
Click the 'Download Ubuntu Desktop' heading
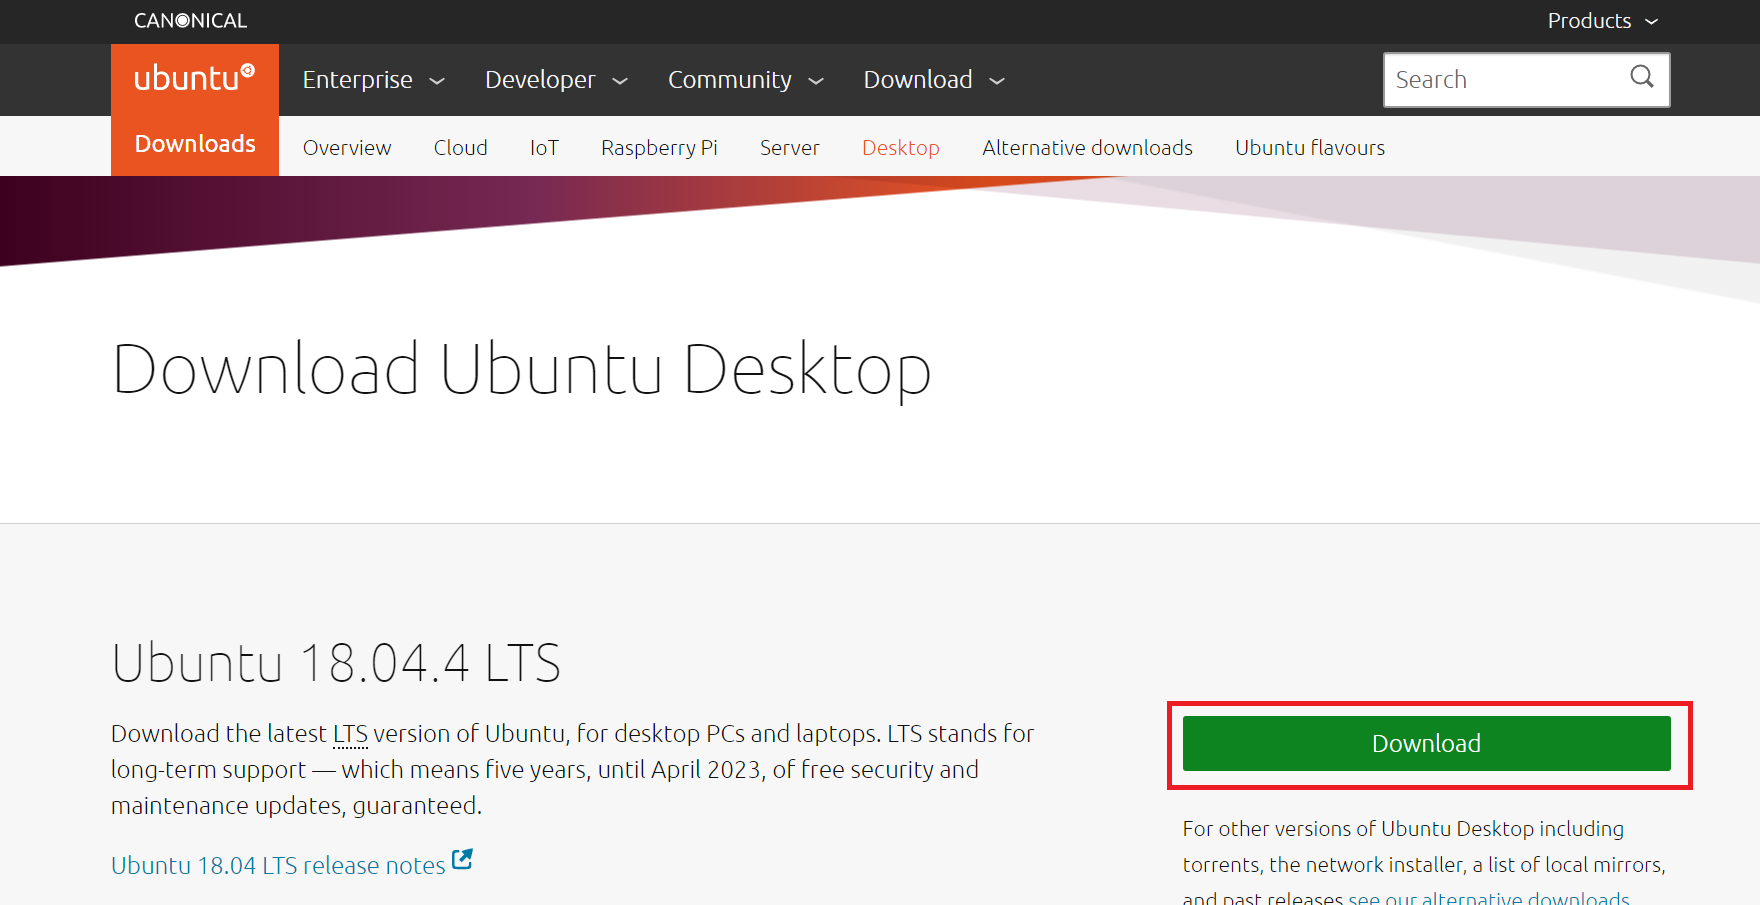pos(521,370)
